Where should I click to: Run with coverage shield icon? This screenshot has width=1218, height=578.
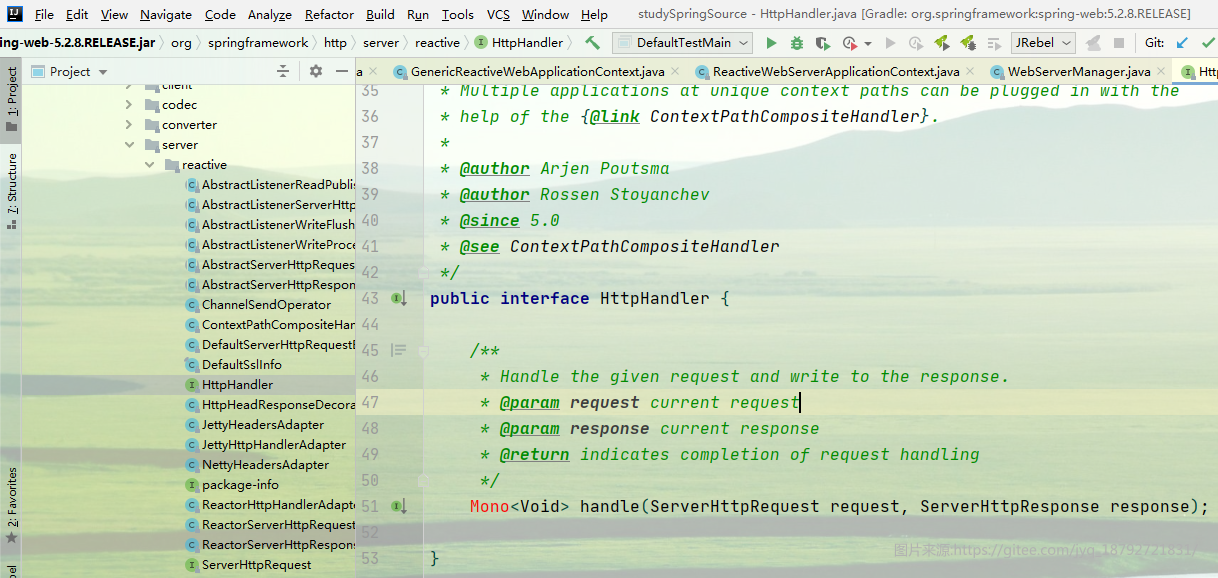pos(822,43)
